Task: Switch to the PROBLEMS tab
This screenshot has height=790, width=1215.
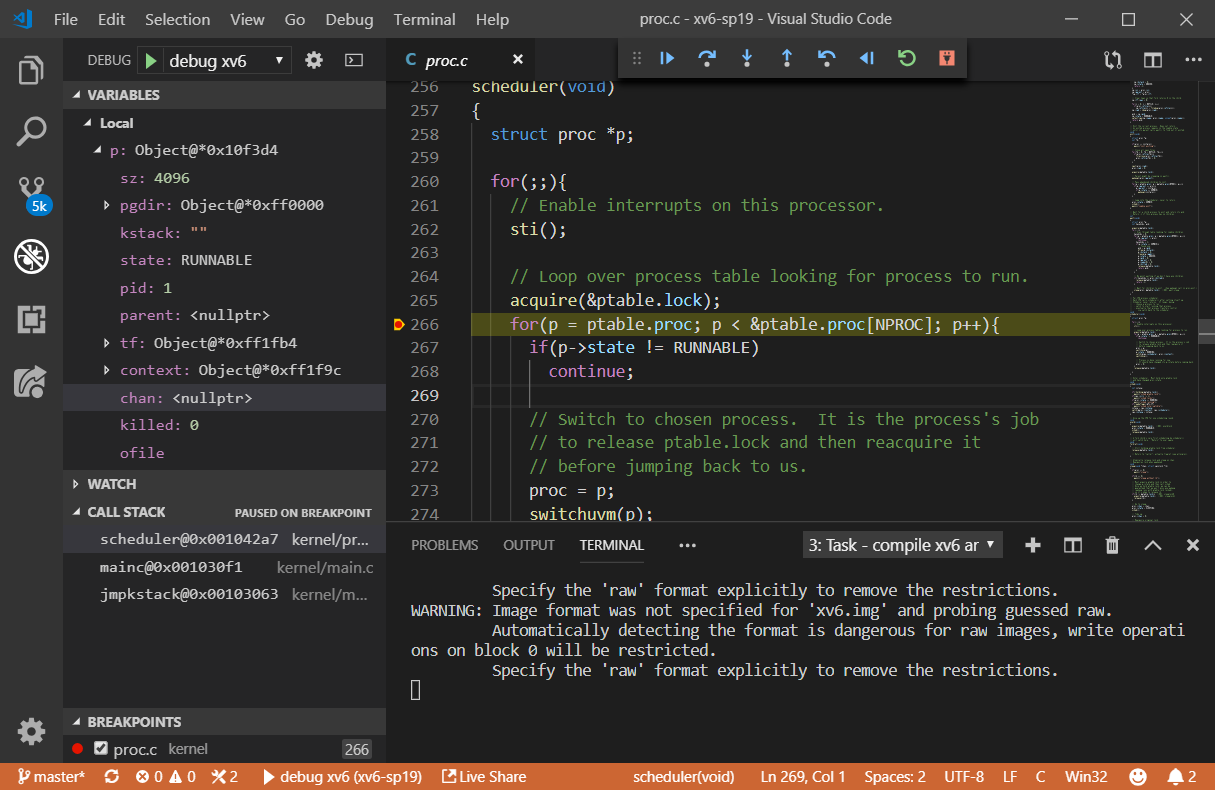Action: [x=444, y=545]
